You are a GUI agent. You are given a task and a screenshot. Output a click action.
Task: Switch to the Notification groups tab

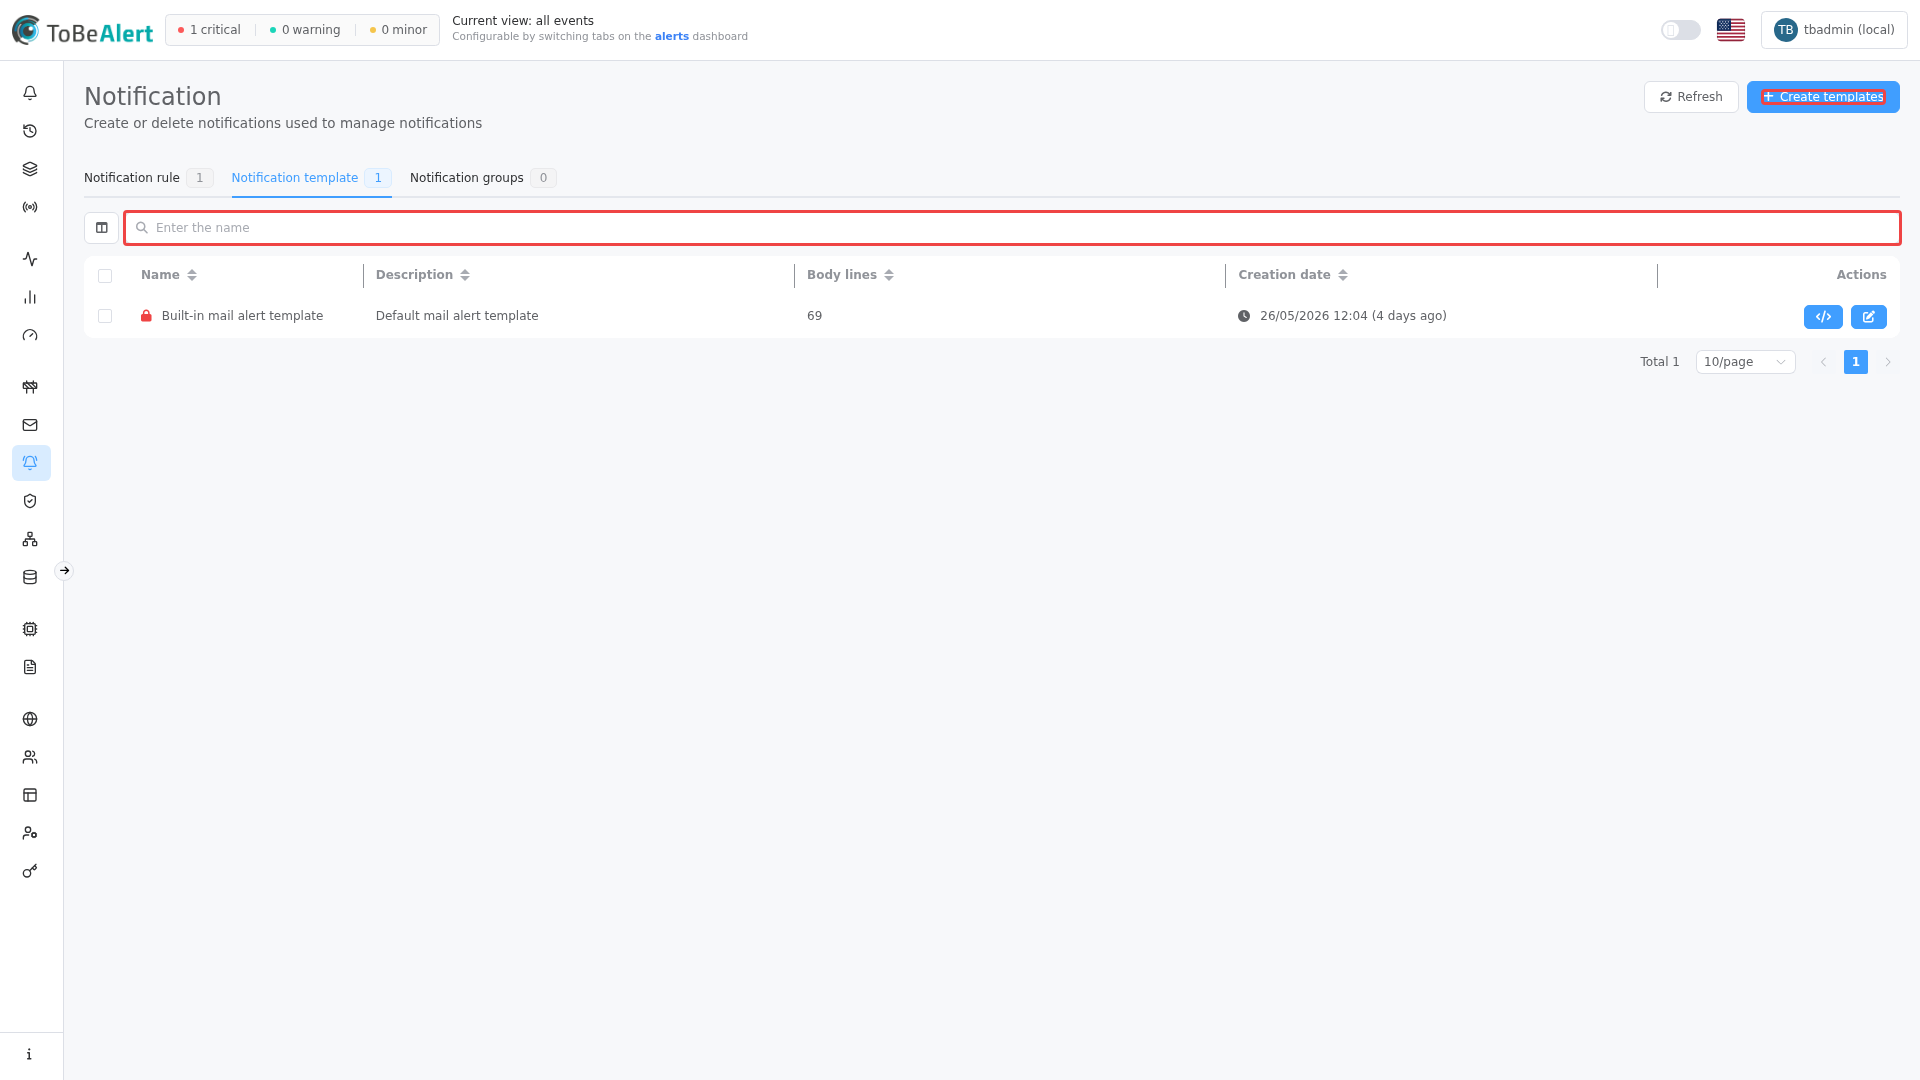[483, 178]
